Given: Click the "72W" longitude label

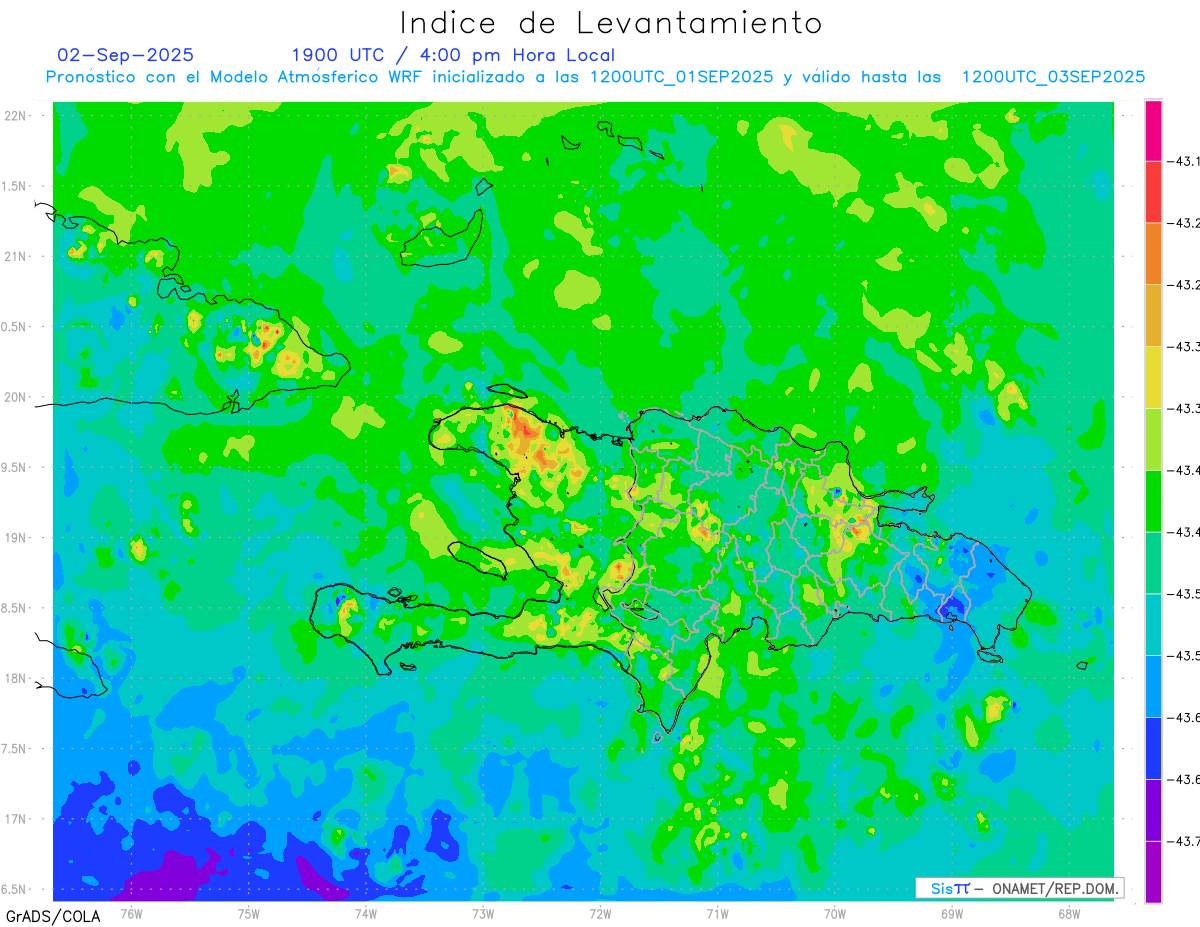Looking at the screenshot, I should [x=600, y=913].
